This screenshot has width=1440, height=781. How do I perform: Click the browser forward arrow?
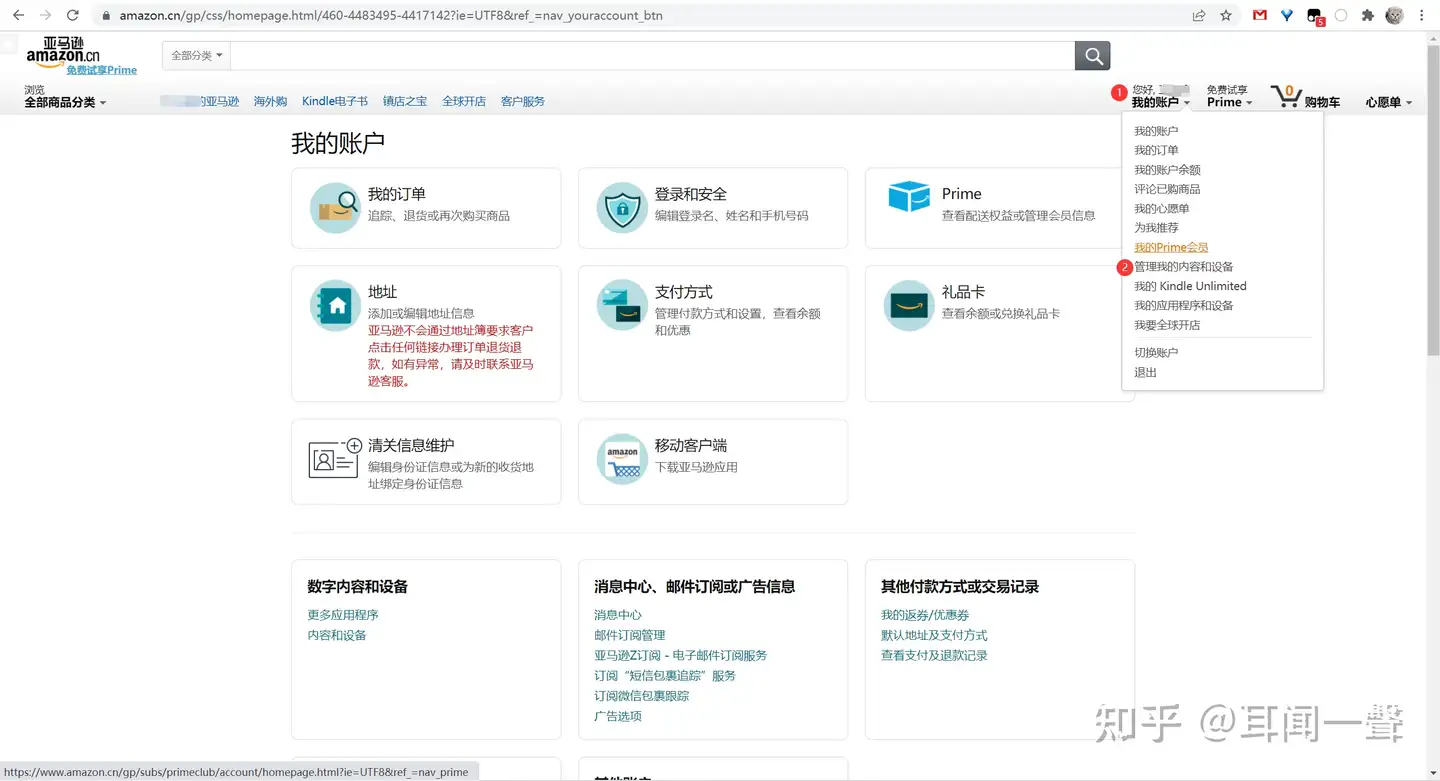(x=45, y=15)
